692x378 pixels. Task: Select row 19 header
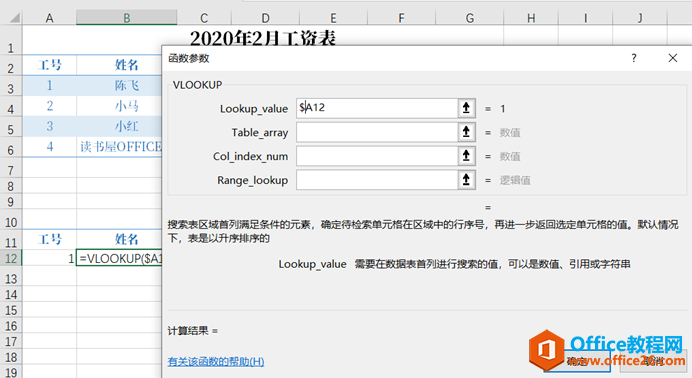(x=11, y=372)
